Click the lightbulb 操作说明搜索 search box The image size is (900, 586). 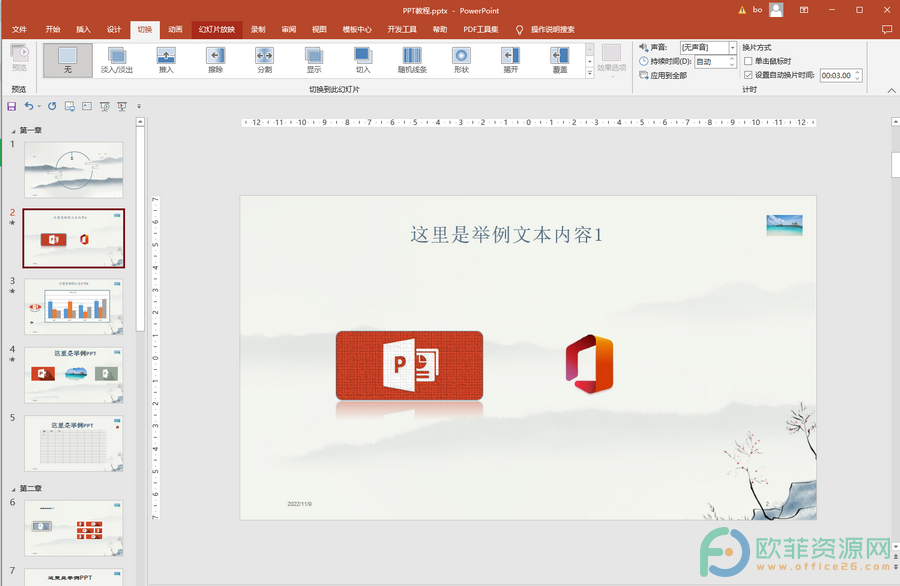pos(545,29)
